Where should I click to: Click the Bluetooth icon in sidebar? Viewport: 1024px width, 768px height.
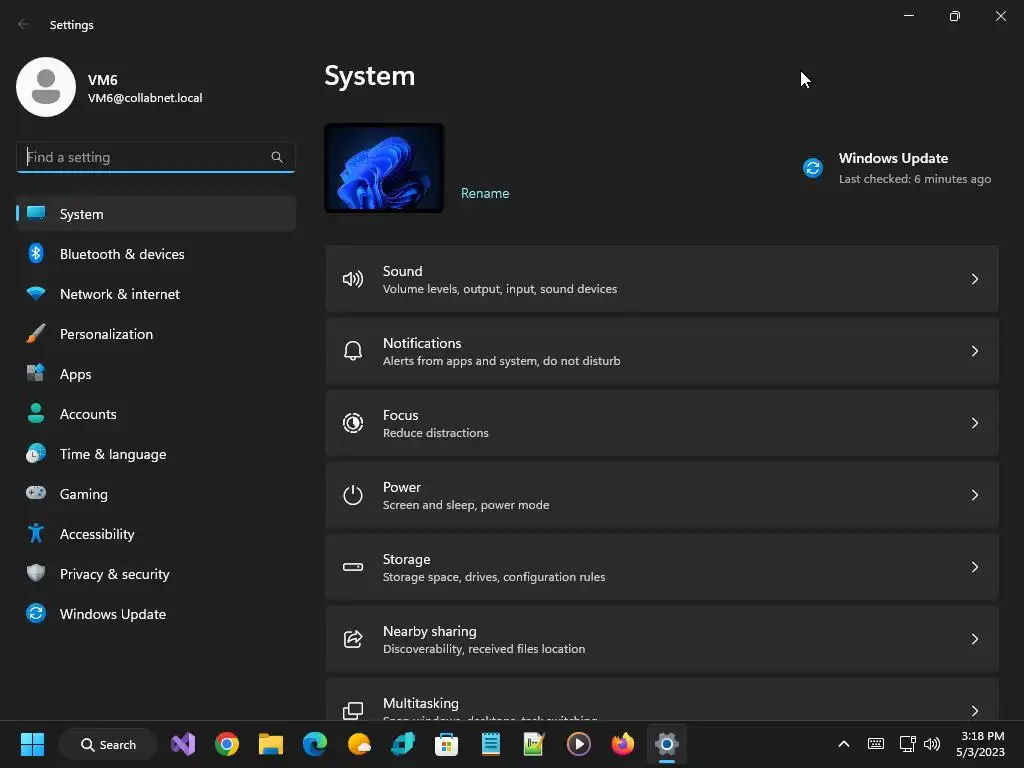pyautogui.click(x=36, y=253)
